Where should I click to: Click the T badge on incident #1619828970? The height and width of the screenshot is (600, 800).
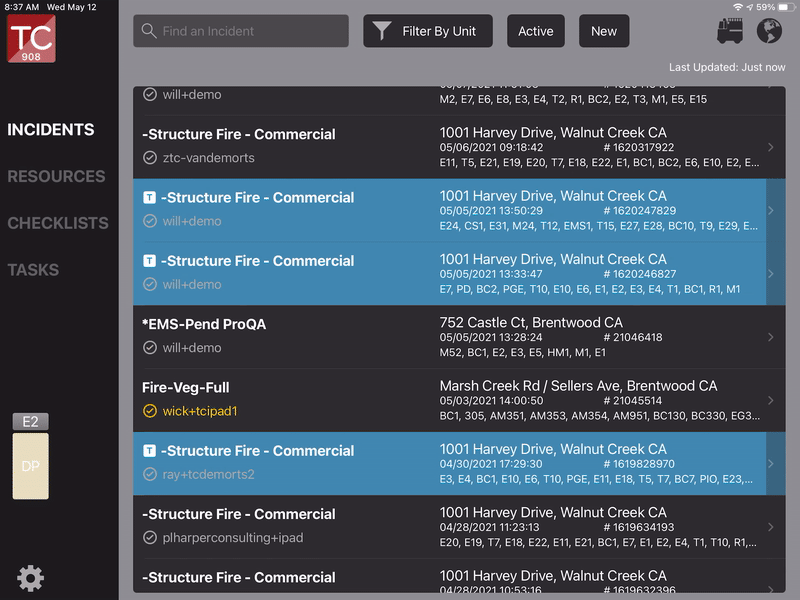pyautogui.click(x=150, y=451)
